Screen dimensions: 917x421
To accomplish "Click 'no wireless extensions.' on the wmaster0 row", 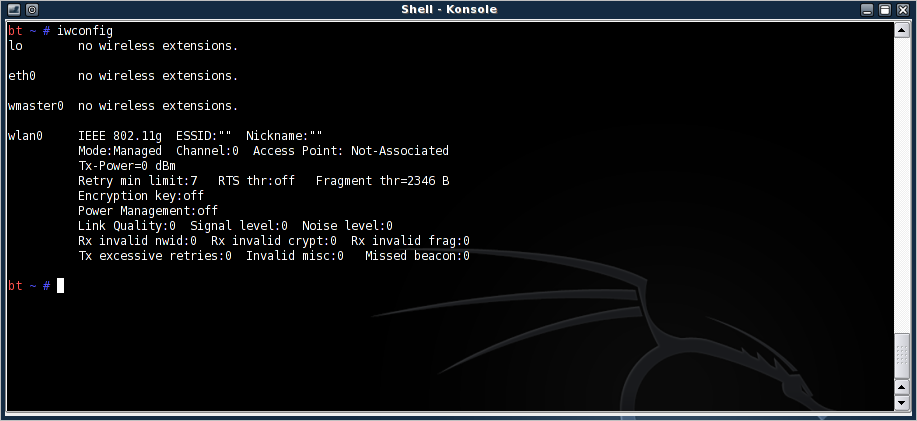I will [x=158, y=106].
